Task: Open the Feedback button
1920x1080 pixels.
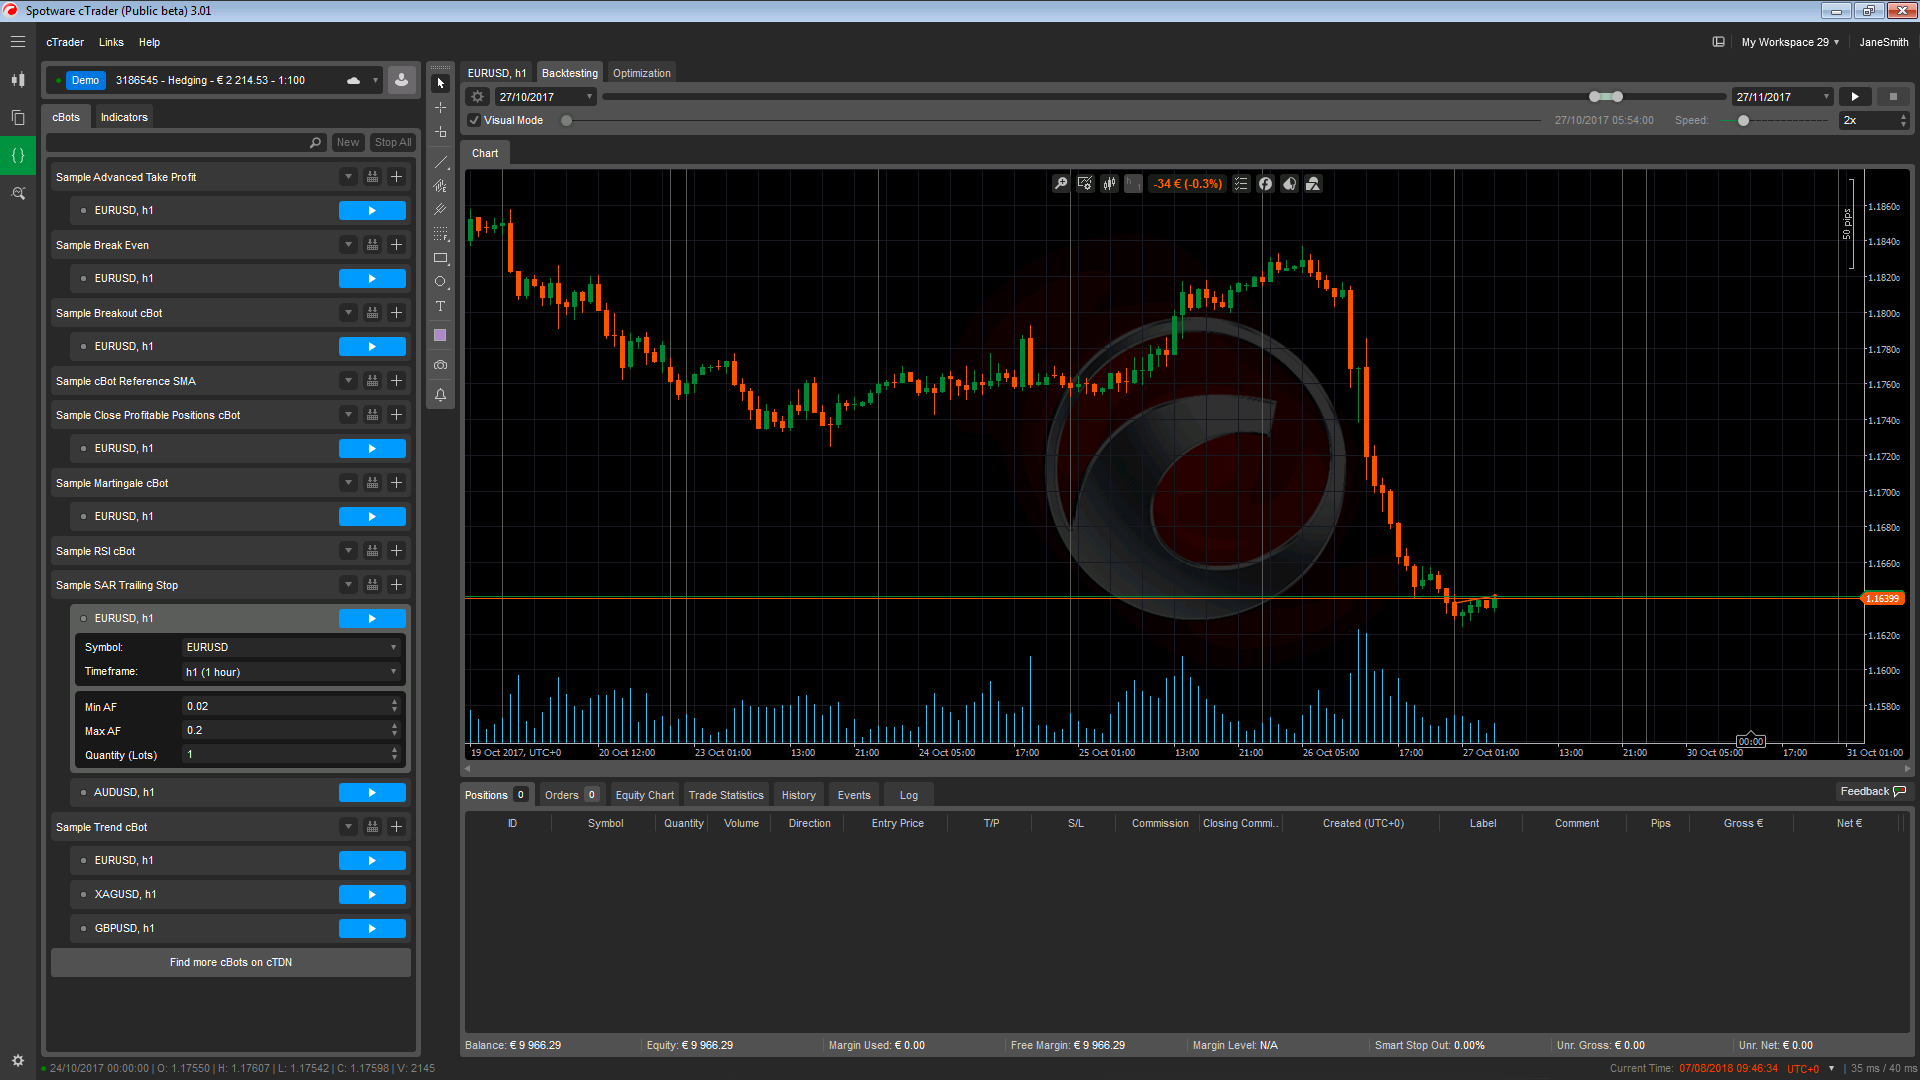Action: pyautogui.click(x=1873, y=791)
